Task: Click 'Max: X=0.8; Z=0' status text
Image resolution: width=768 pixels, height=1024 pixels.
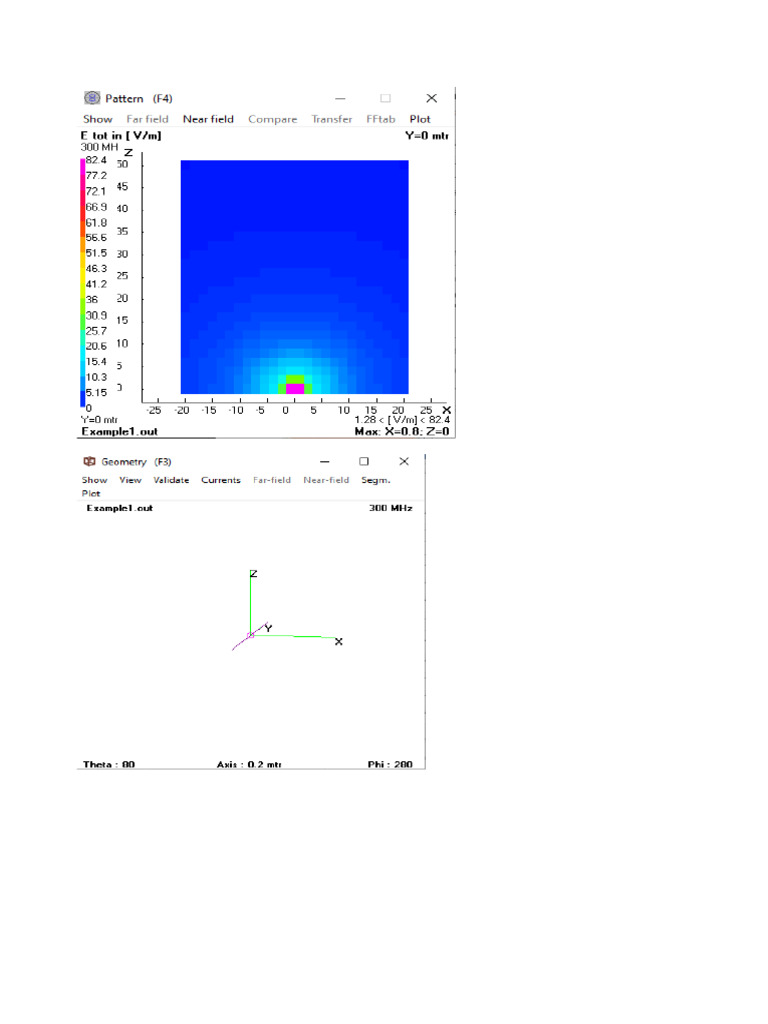Action: pos(402,431)
